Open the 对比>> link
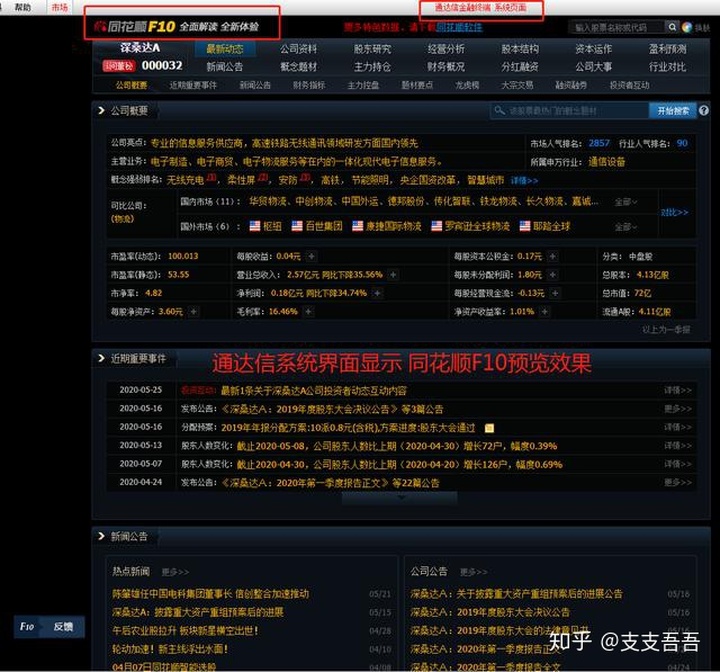This screenshot has width=720, height=672. 675,213
